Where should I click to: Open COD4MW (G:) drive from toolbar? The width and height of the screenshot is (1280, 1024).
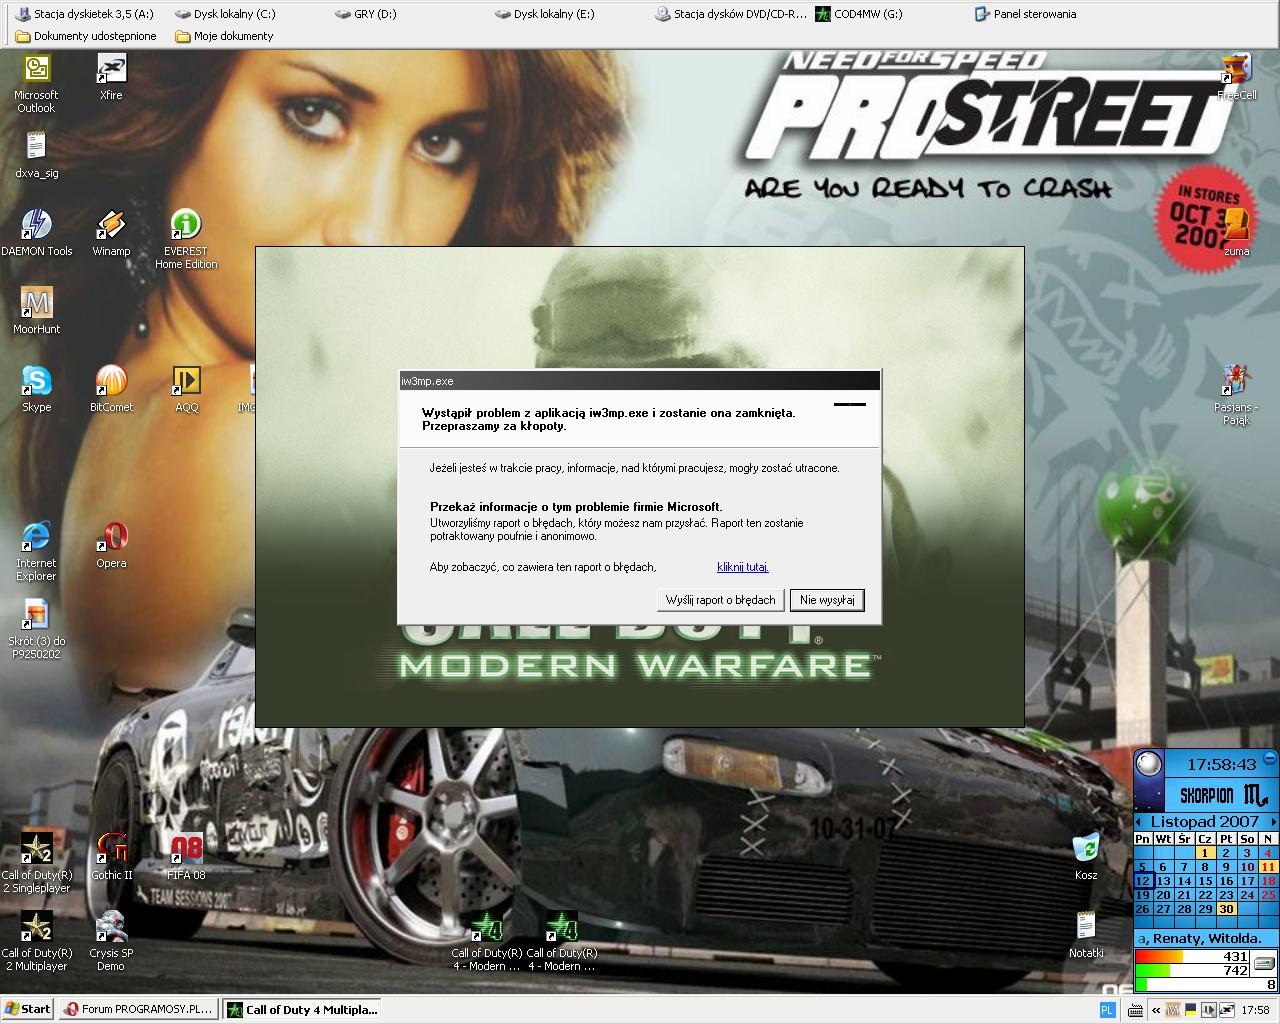point(858,14)
